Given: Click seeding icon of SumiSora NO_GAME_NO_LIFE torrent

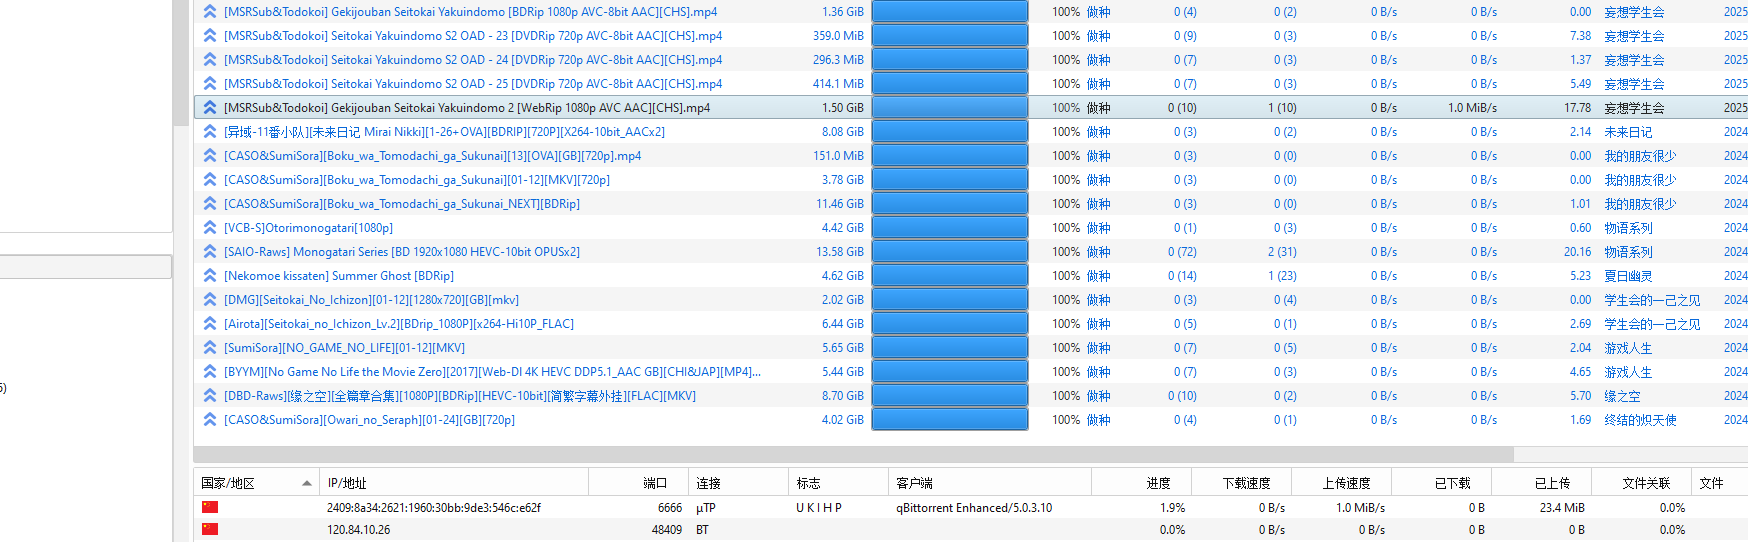Looking at the screenshot, I should 210,348.
